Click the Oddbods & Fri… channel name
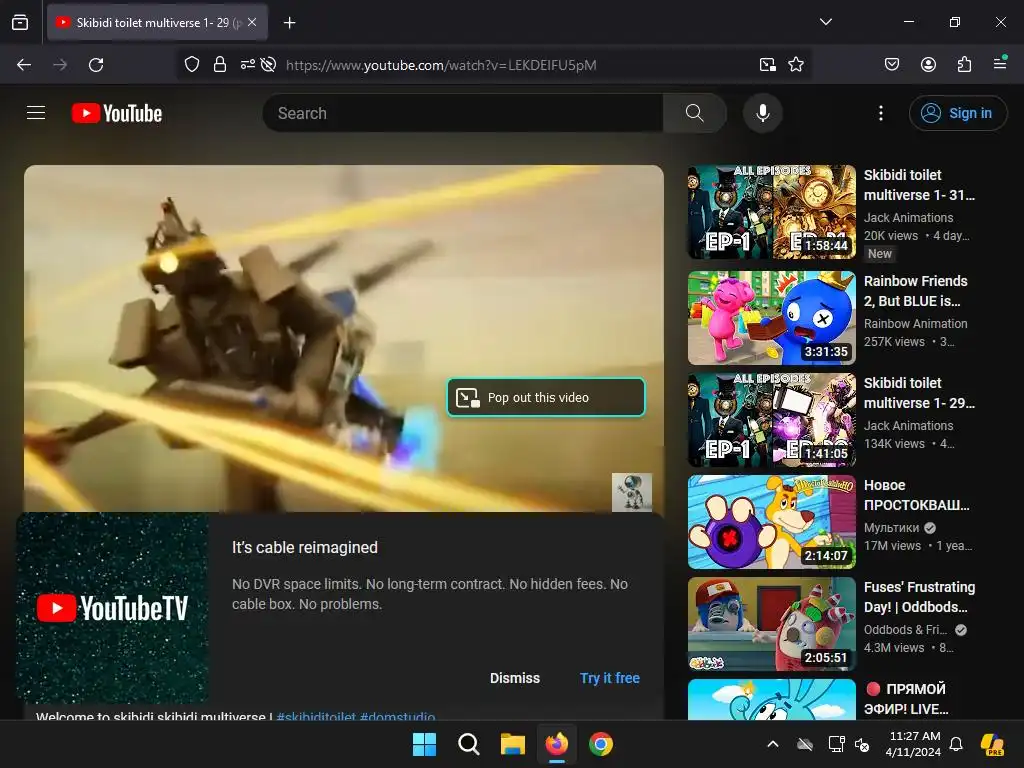This screenshot has height=768, width=1024. click(905, 630)
